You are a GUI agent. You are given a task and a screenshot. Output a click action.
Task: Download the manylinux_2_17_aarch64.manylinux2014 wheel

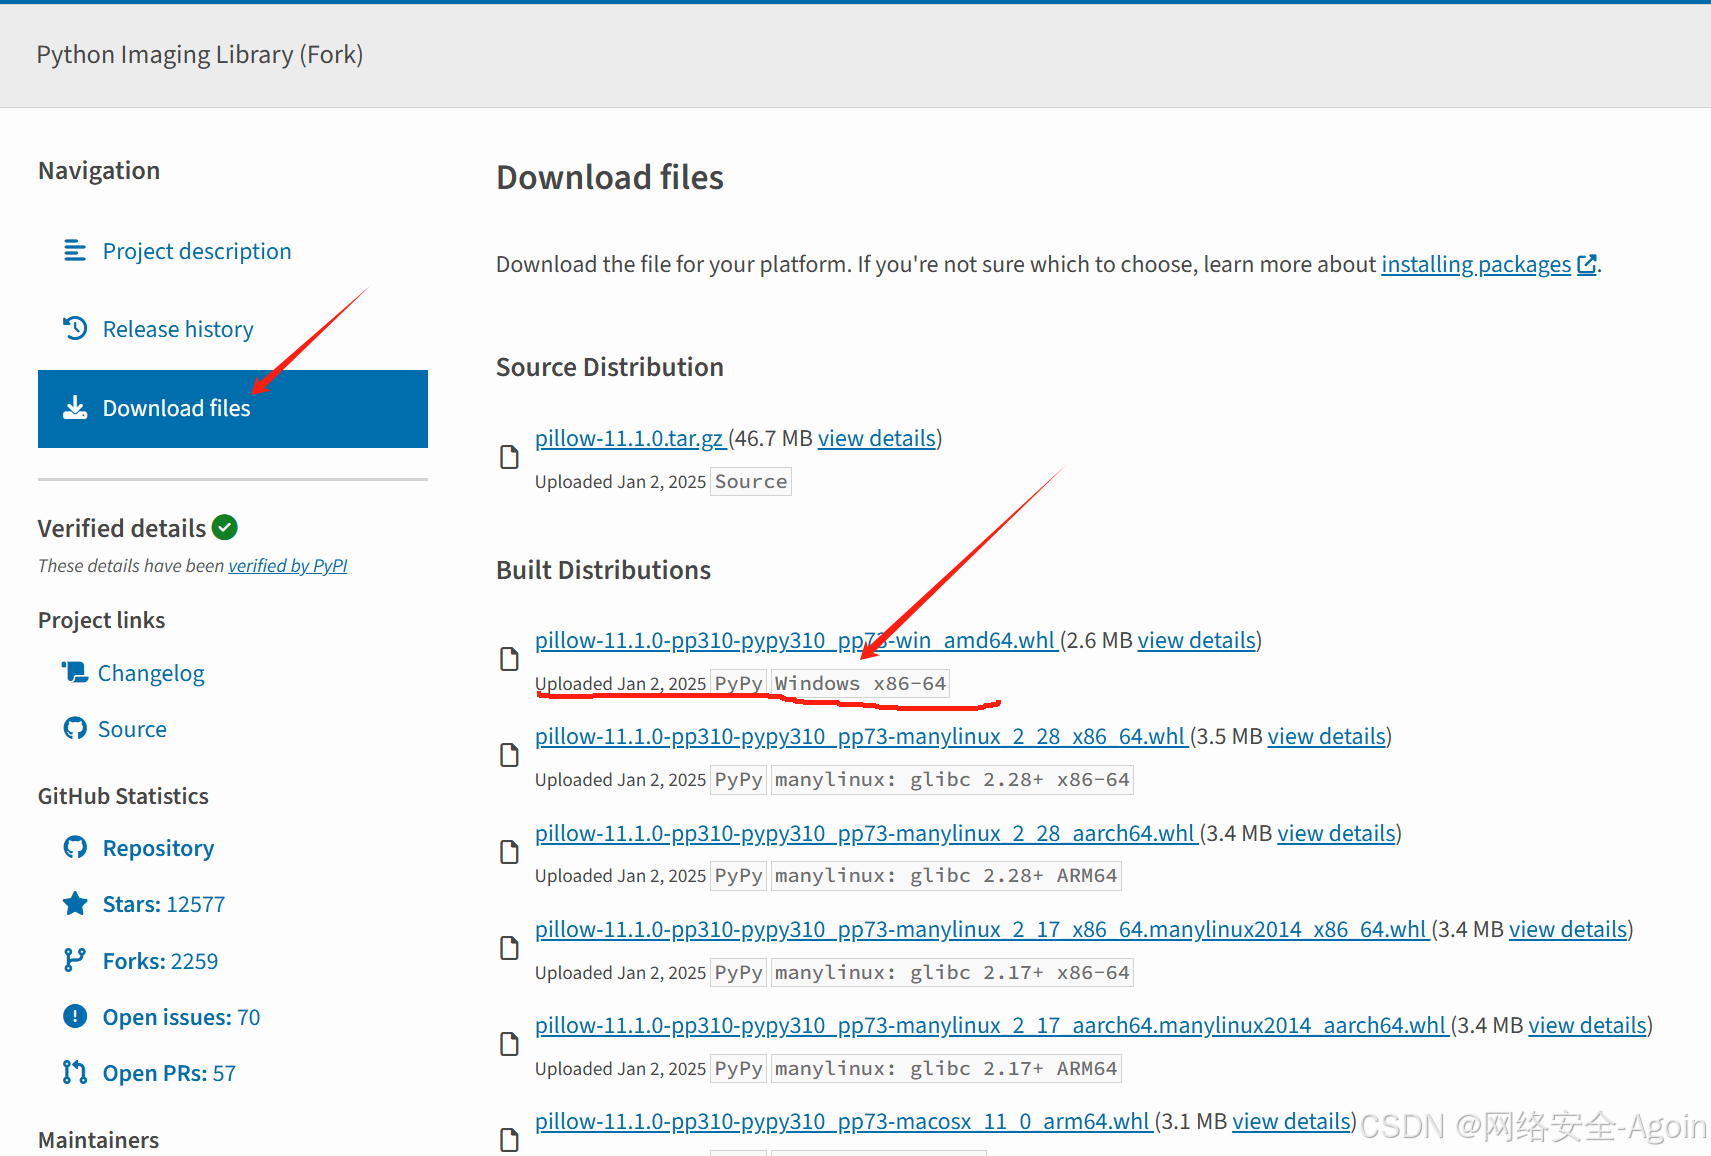coord(992,1025)
